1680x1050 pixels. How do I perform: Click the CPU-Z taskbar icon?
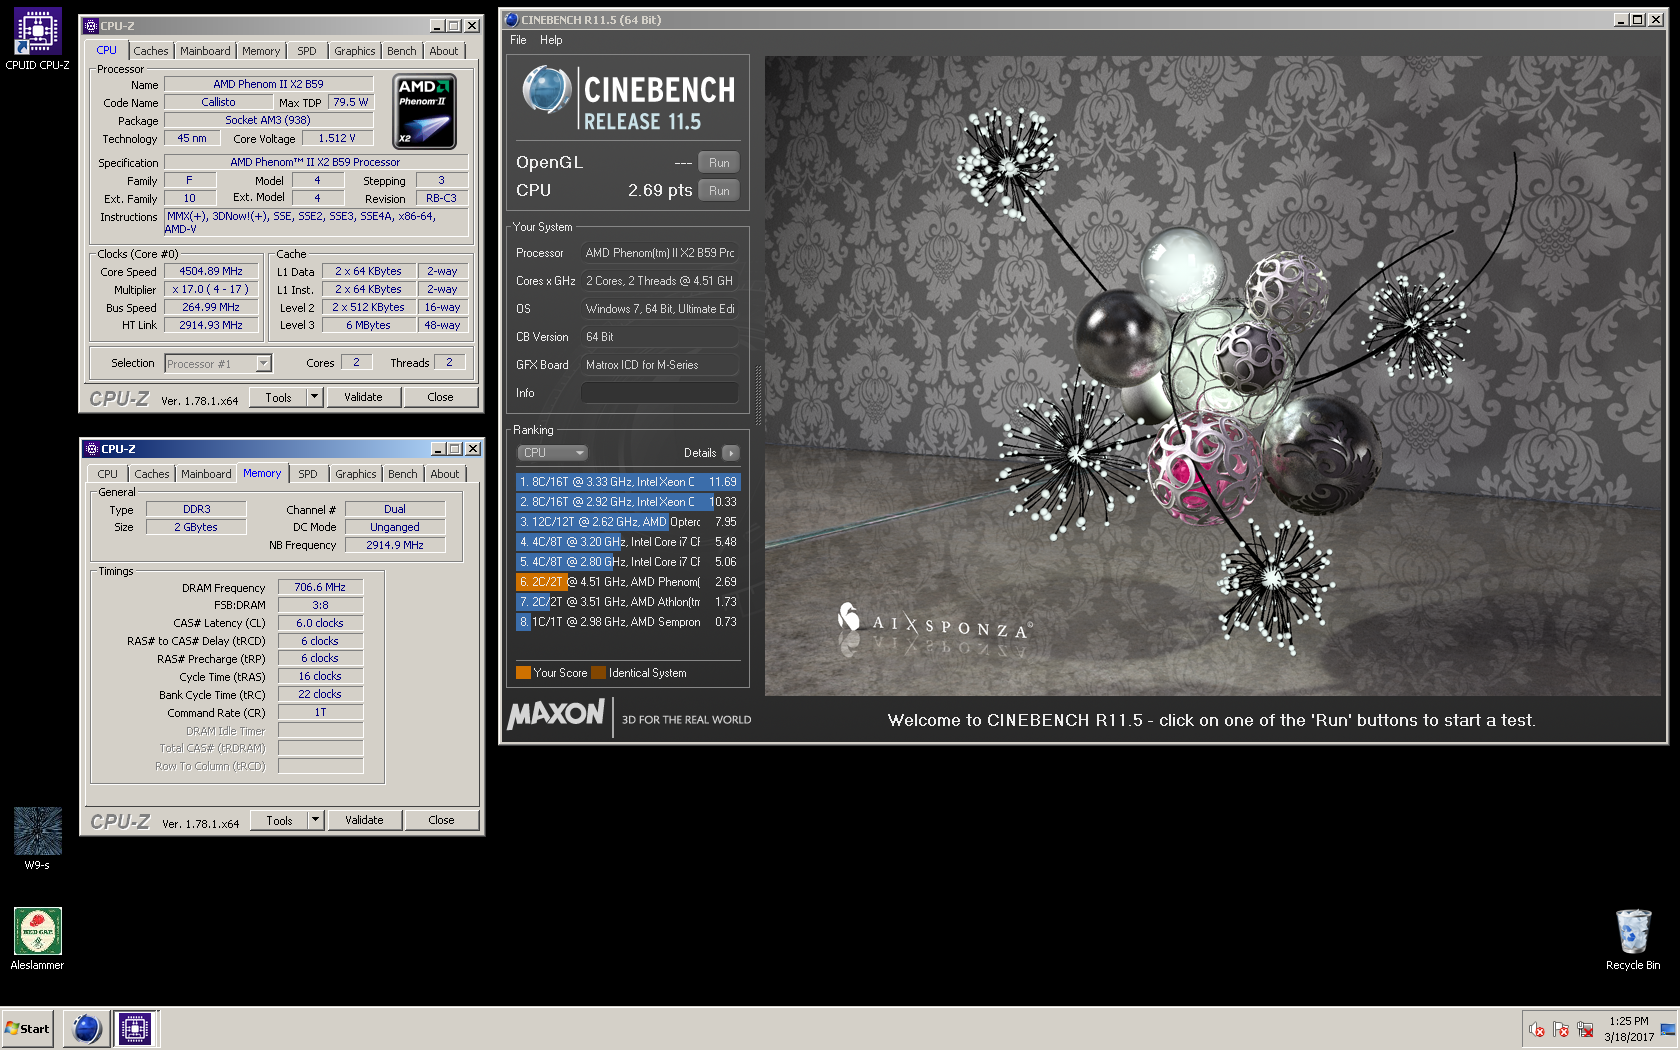click(135, 1028)
